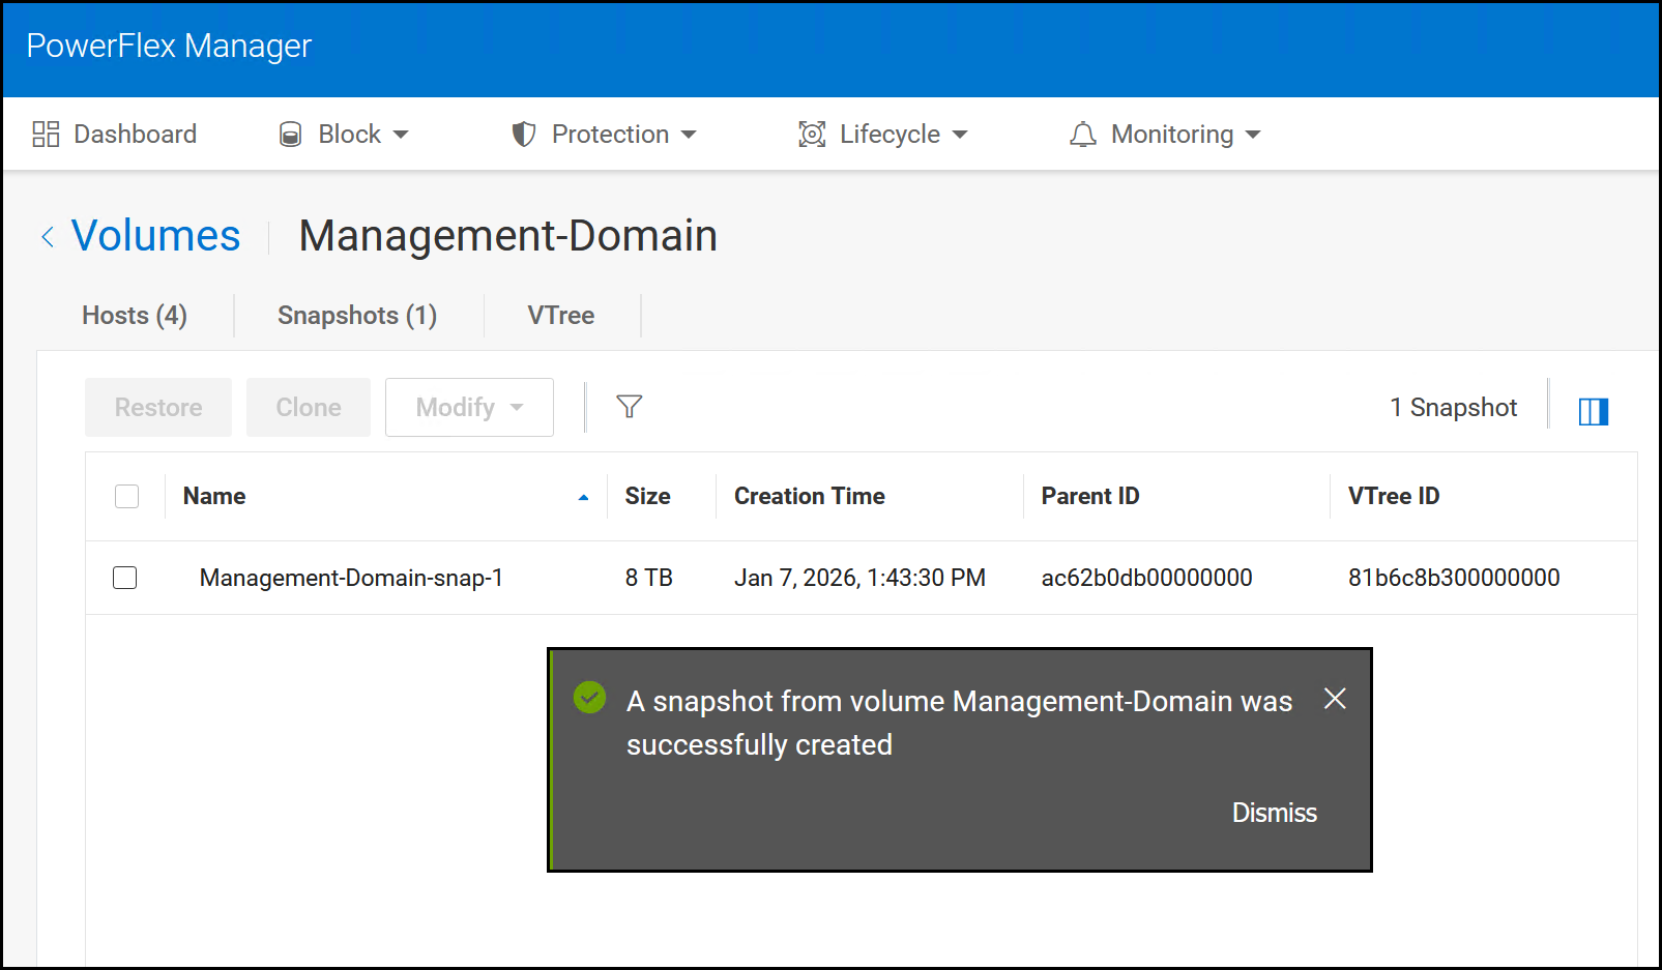Image resolution: width=1662 pixels, height=971 pixels.
Task: Expand the Lifecycle menu dropdown arrow
Action: [x=960, y=134]
